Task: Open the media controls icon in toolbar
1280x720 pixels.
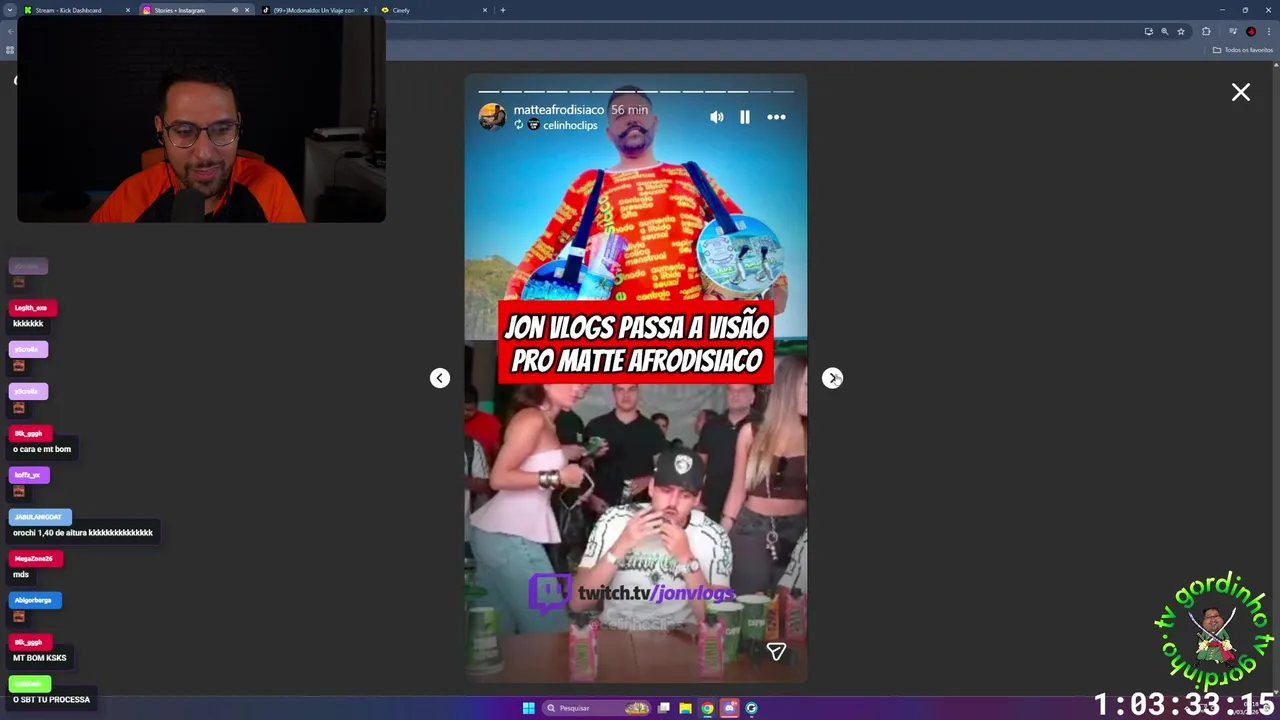Action: click(1232, 31)
